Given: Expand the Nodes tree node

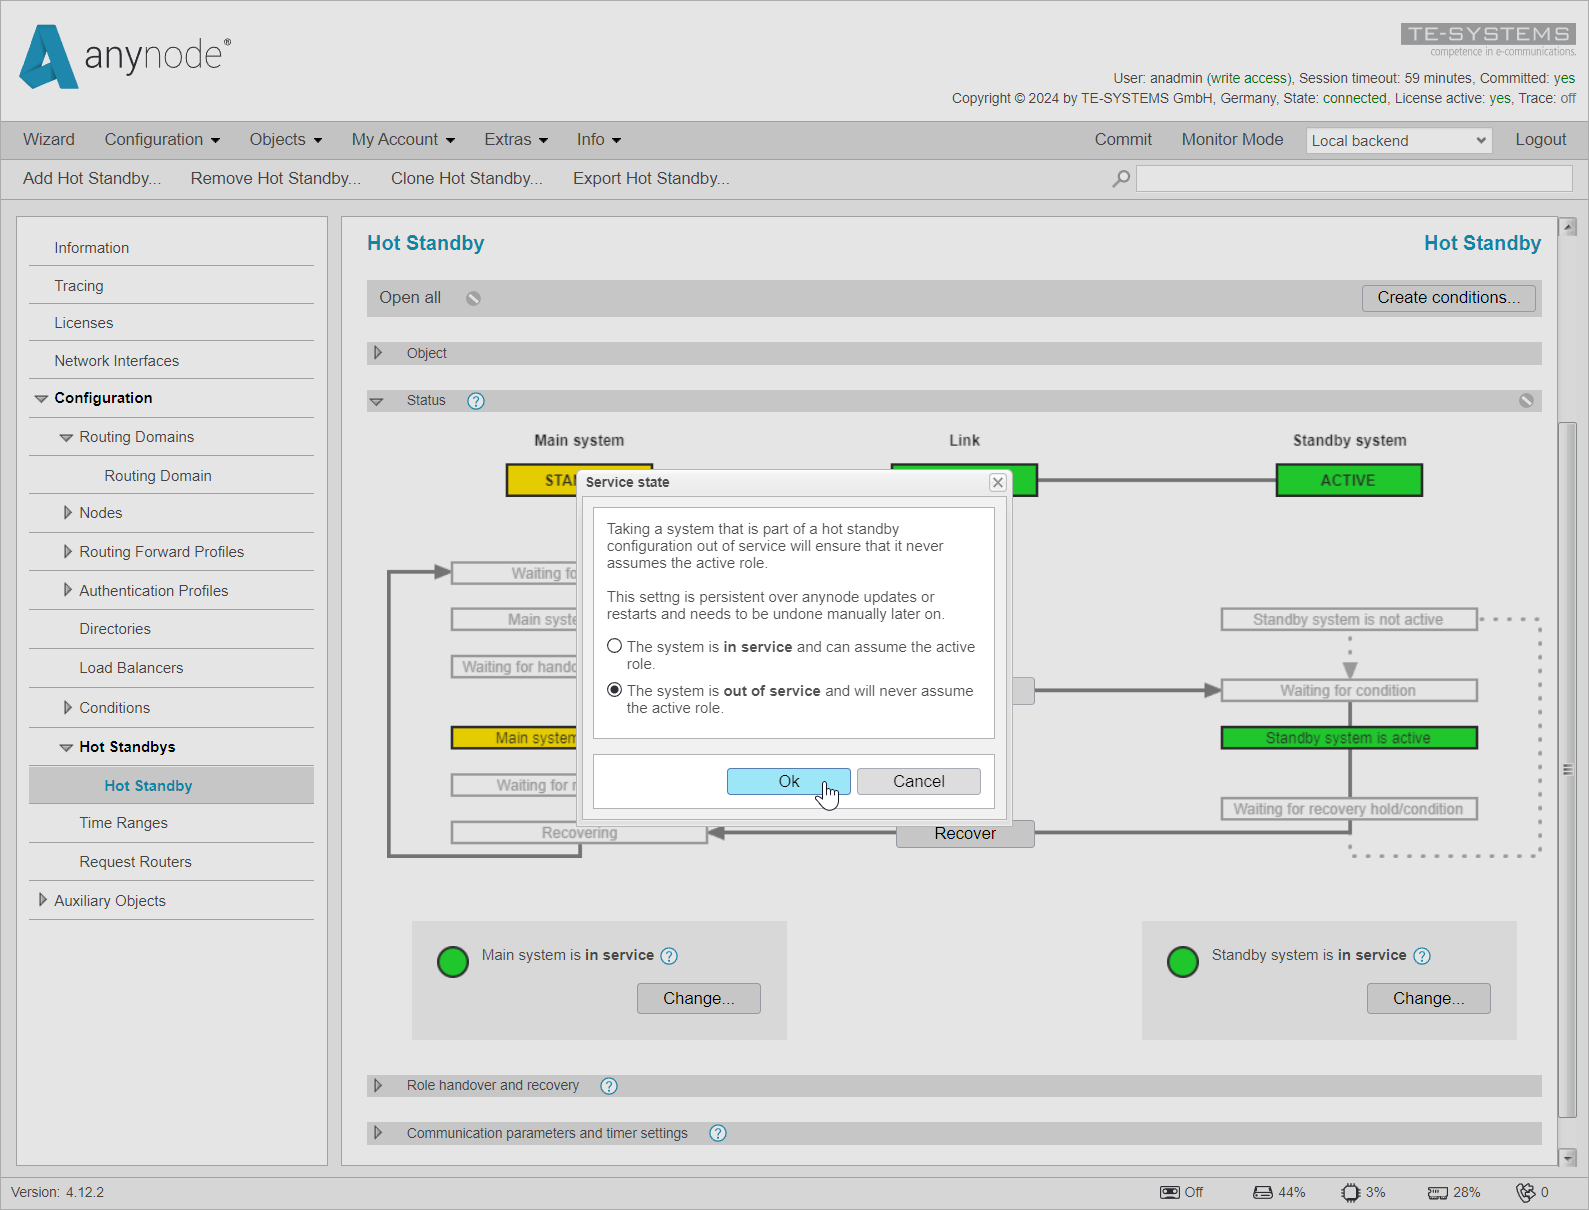Looking at the screenshot, I should click(x=67, y=513).
